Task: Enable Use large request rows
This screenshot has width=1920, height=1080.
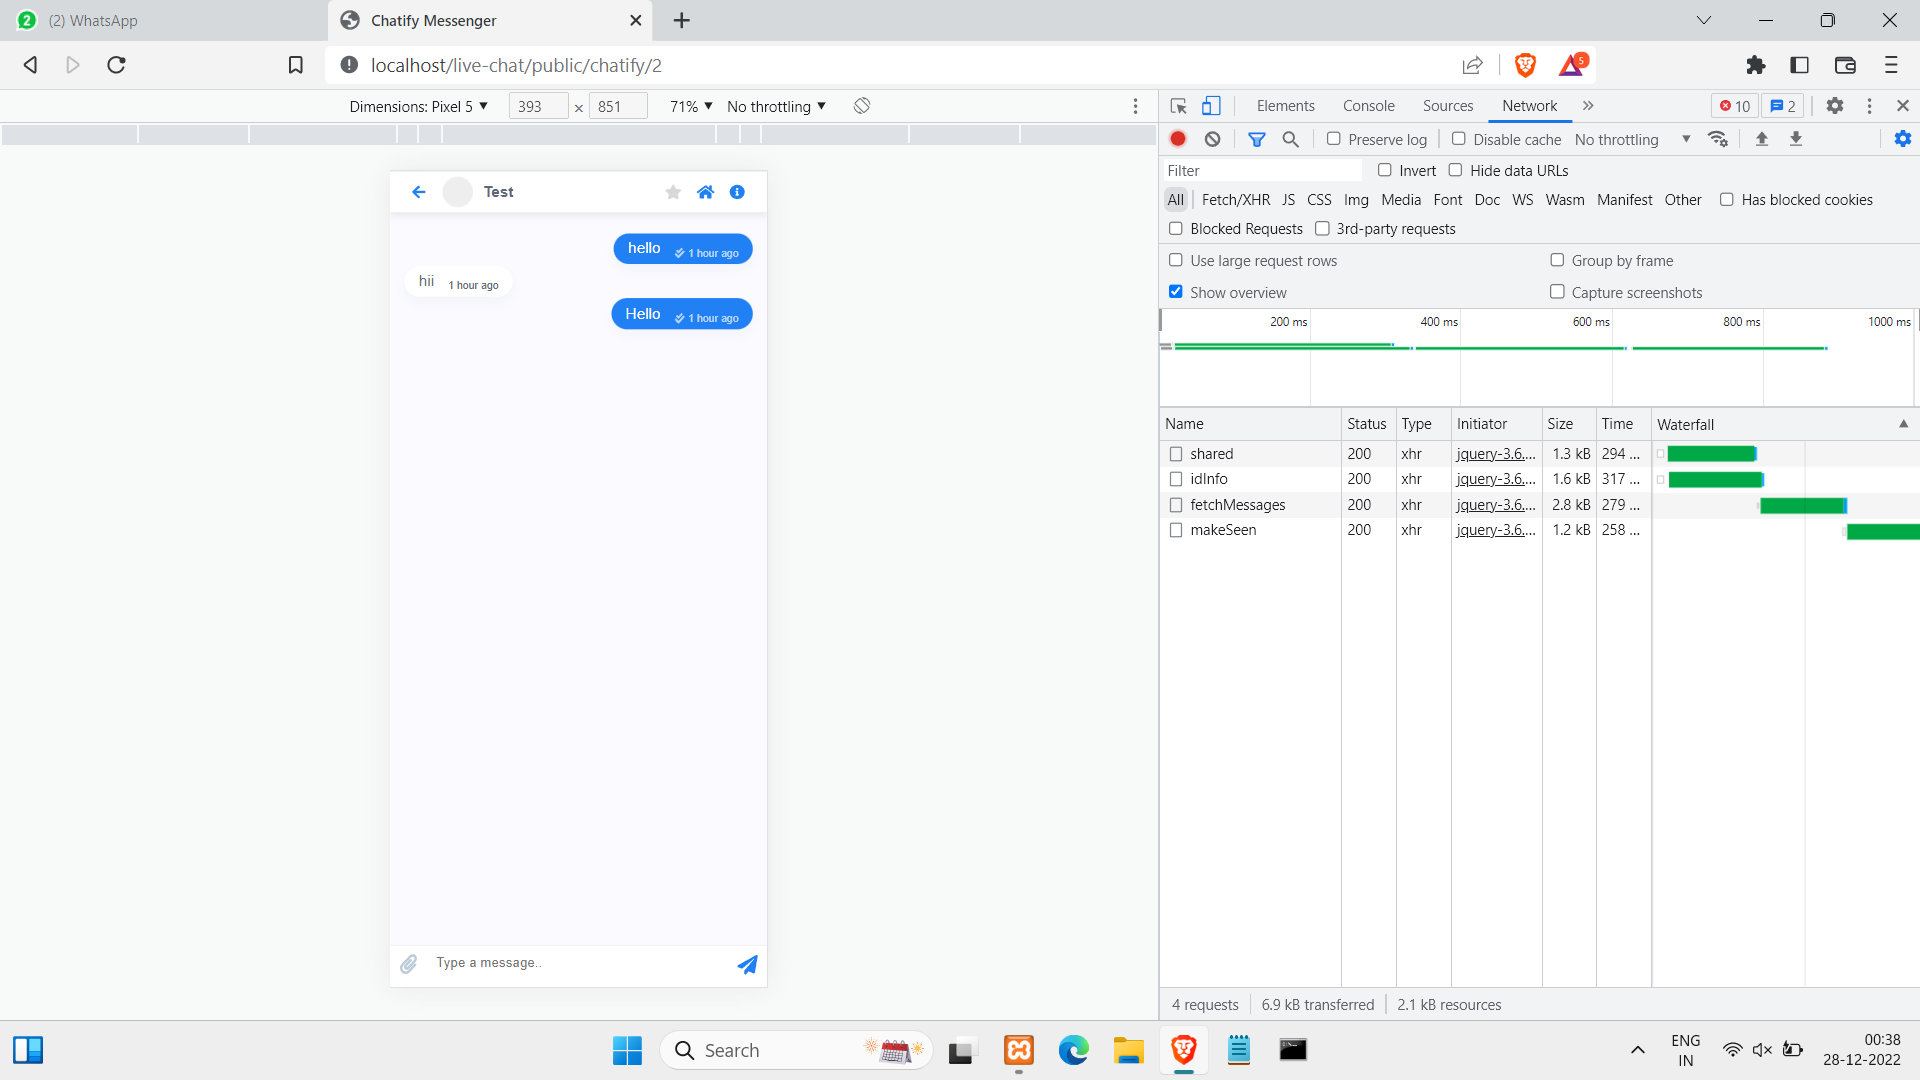Action: (1176, 261)
